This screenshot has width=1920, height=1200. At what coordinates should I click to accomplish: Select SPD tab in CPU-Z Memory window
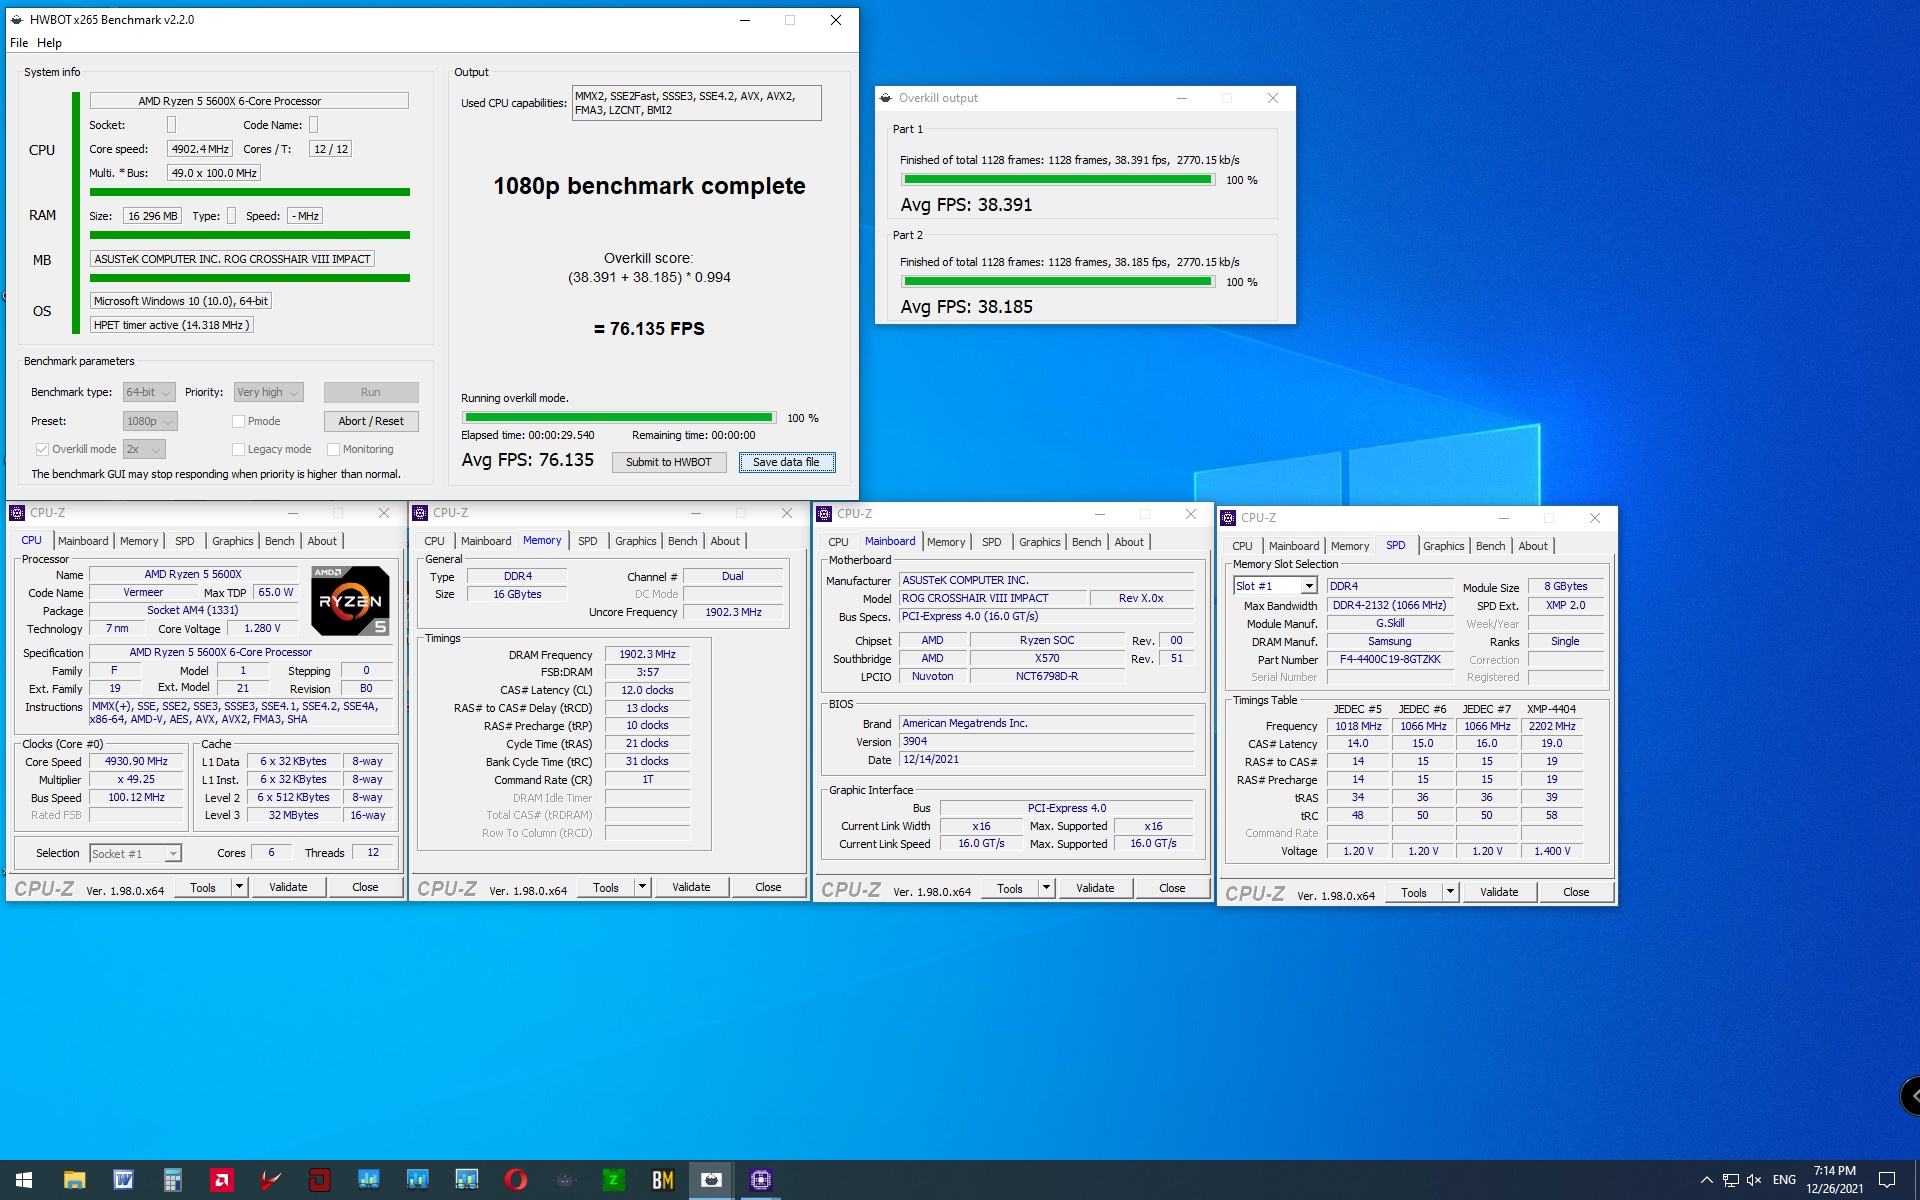(x=588, y=541)
